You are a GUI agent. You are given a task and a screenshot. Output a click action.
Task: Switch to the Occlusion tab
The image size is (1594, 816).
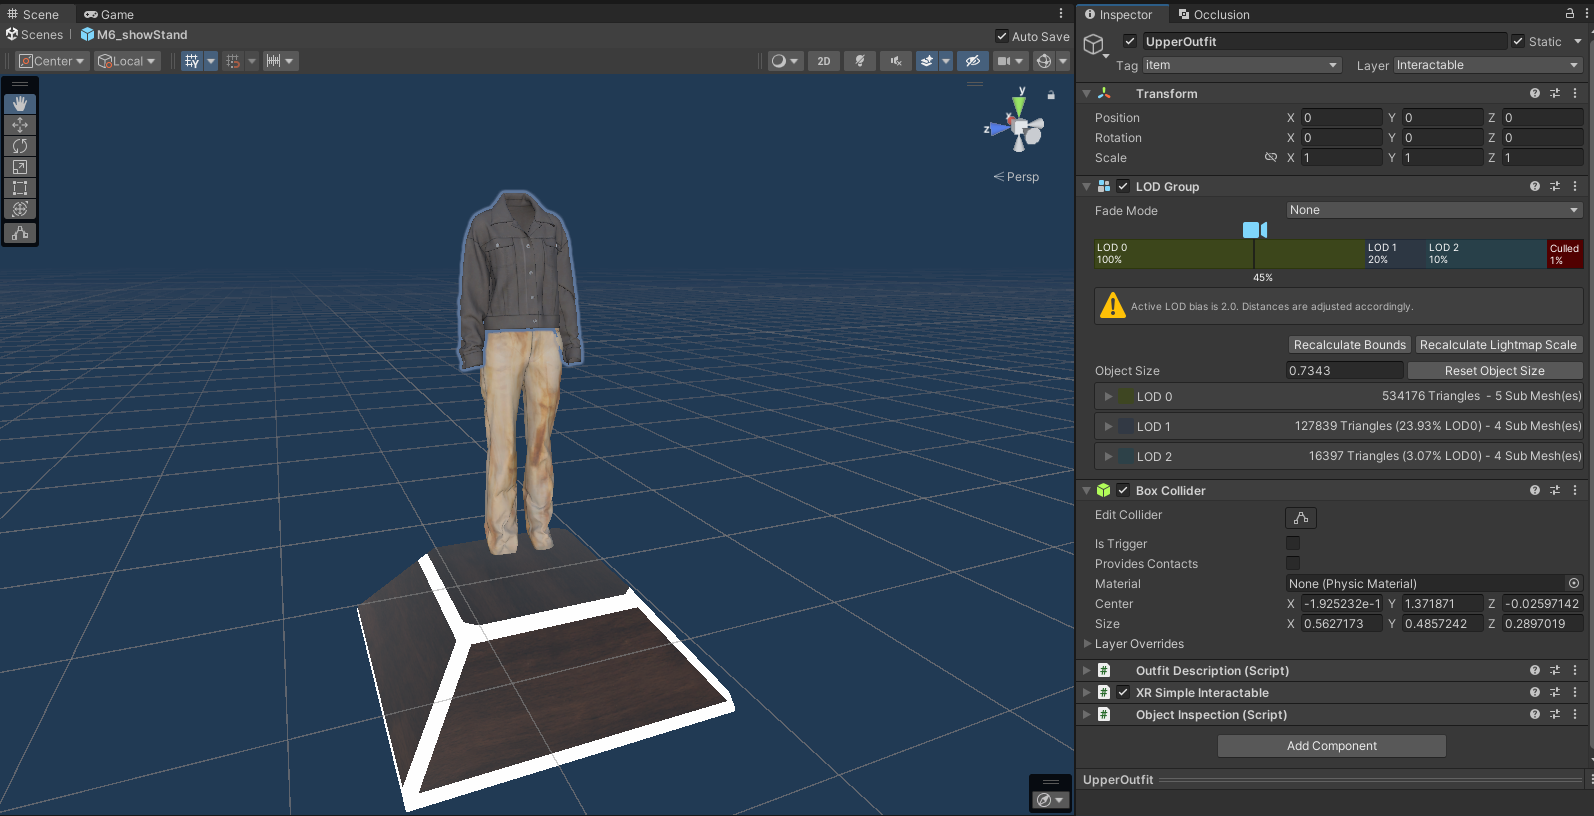1214,14
